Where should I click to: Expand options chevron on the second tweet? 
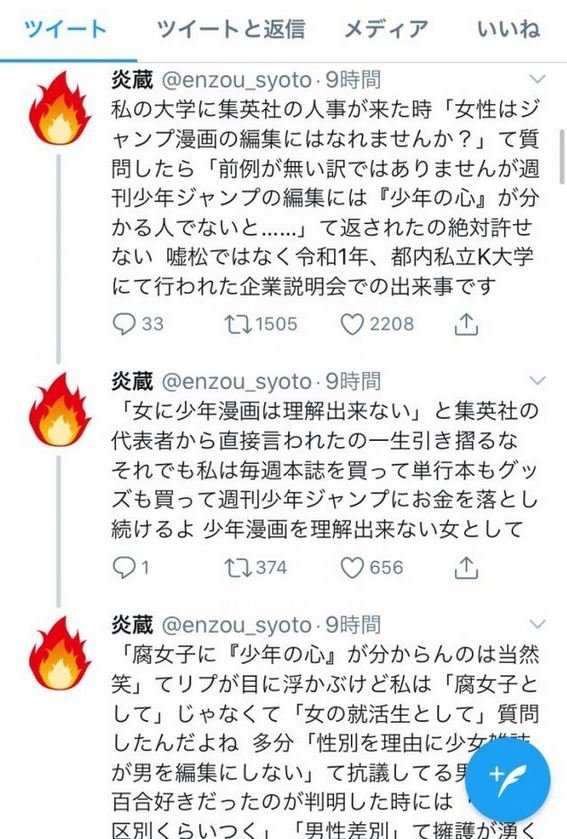click(x=537, y=381)
